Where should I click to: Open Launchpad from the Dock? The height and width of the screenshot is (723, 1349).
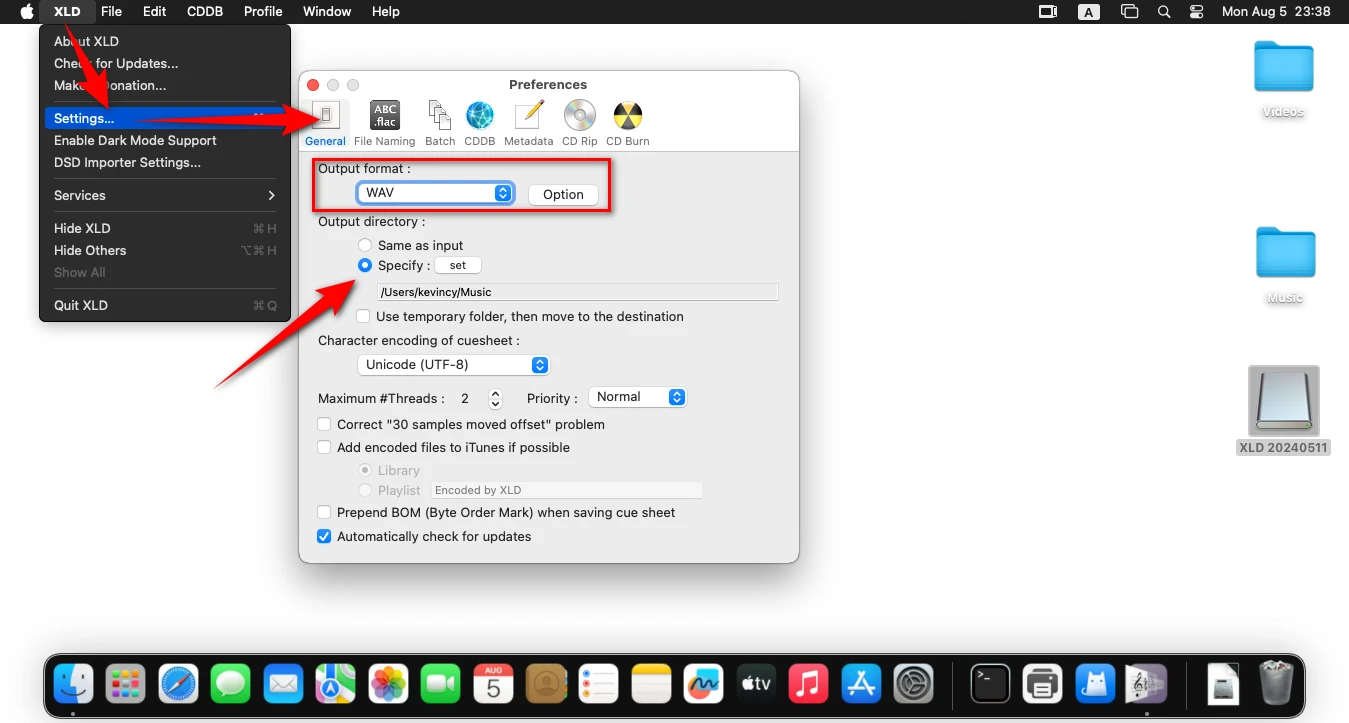click(126, 684)
